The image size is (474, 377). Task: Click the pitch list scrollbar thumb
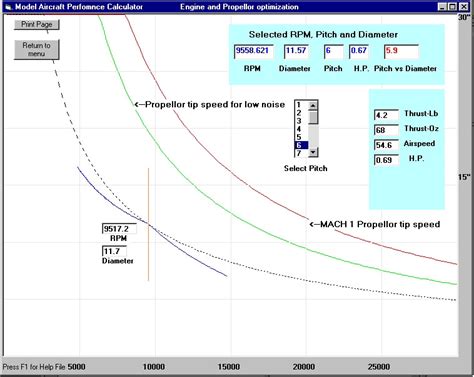click(x=313, y=117)
